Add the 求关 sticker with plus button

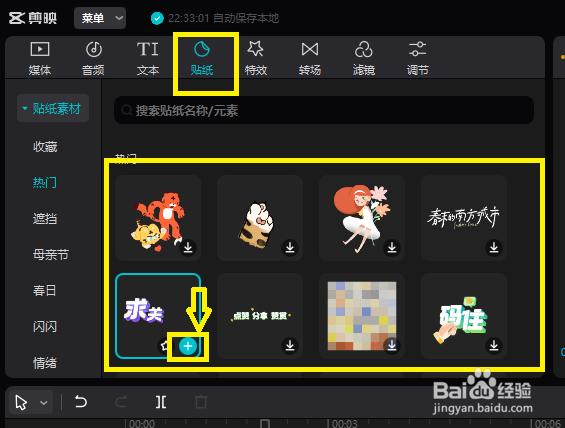pyautogui.click(x=188, y=346)
